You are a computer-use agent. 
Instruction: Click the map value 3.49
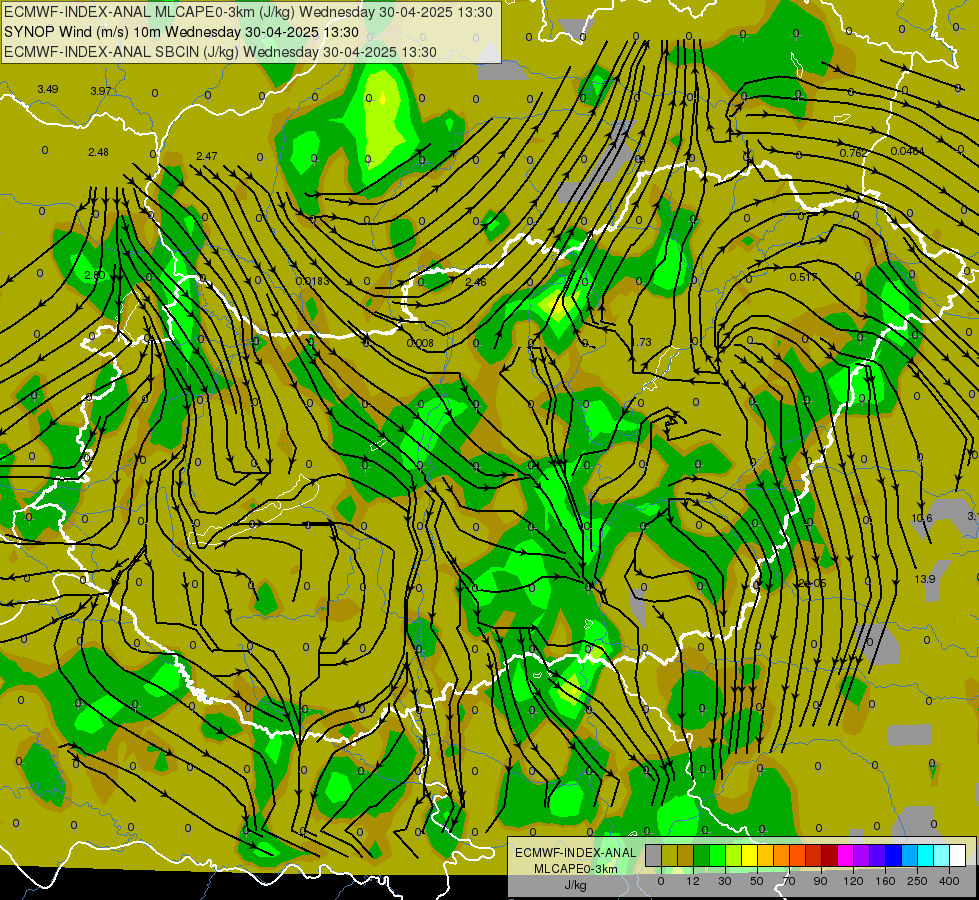coord(48,89)
